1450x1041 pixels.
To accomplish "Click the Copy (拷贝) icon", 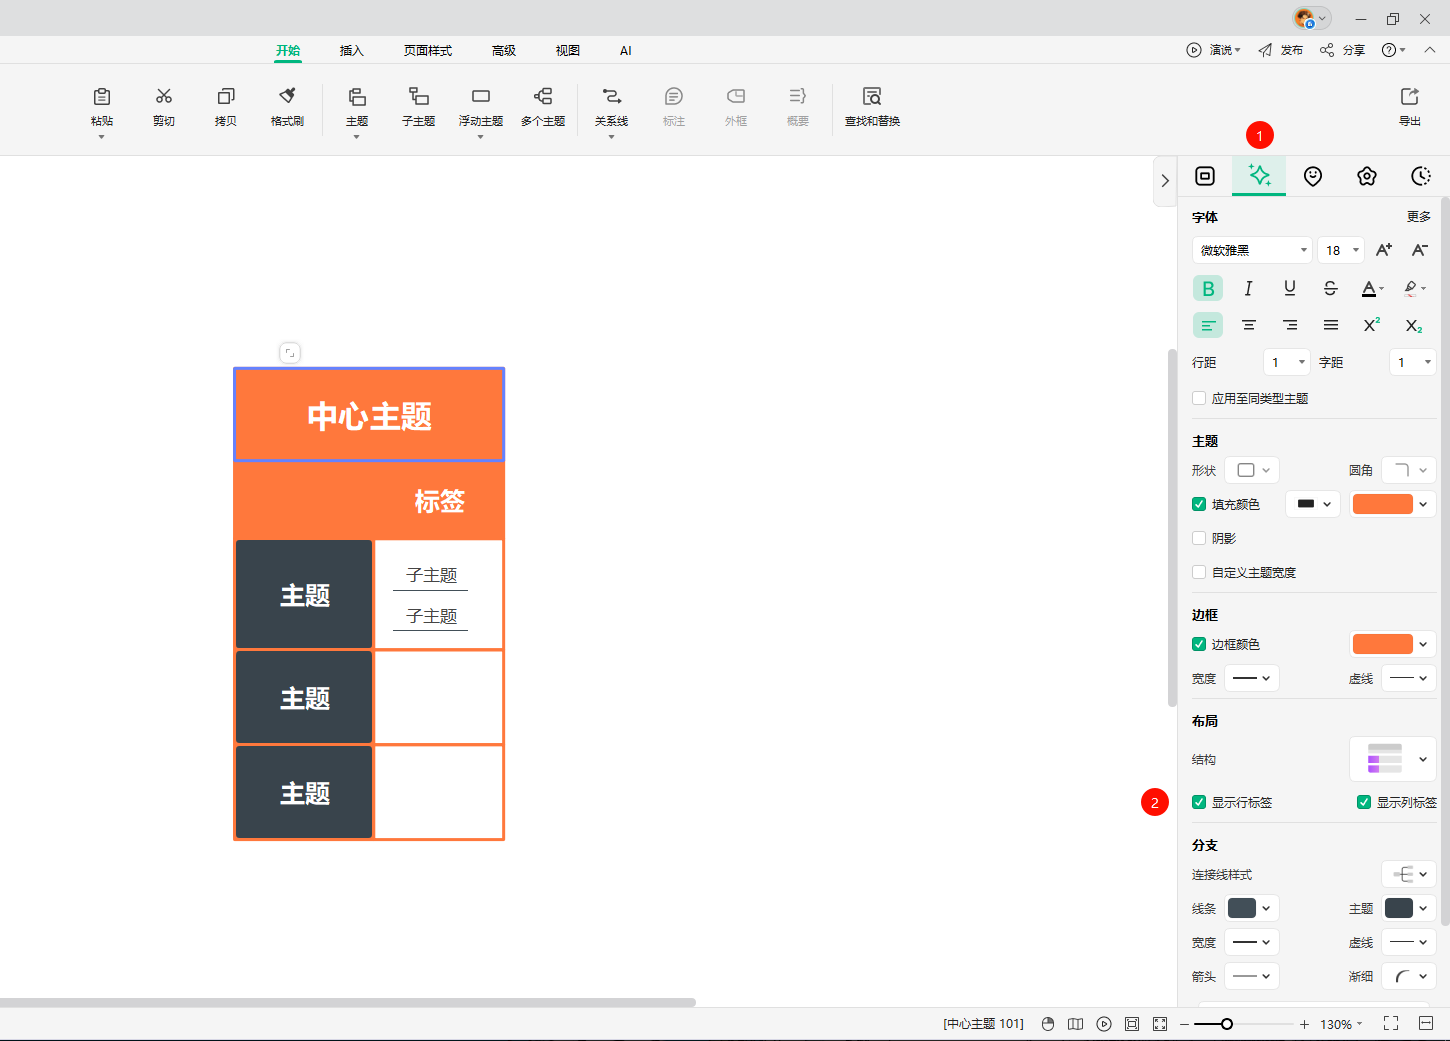I will point(226,97).
